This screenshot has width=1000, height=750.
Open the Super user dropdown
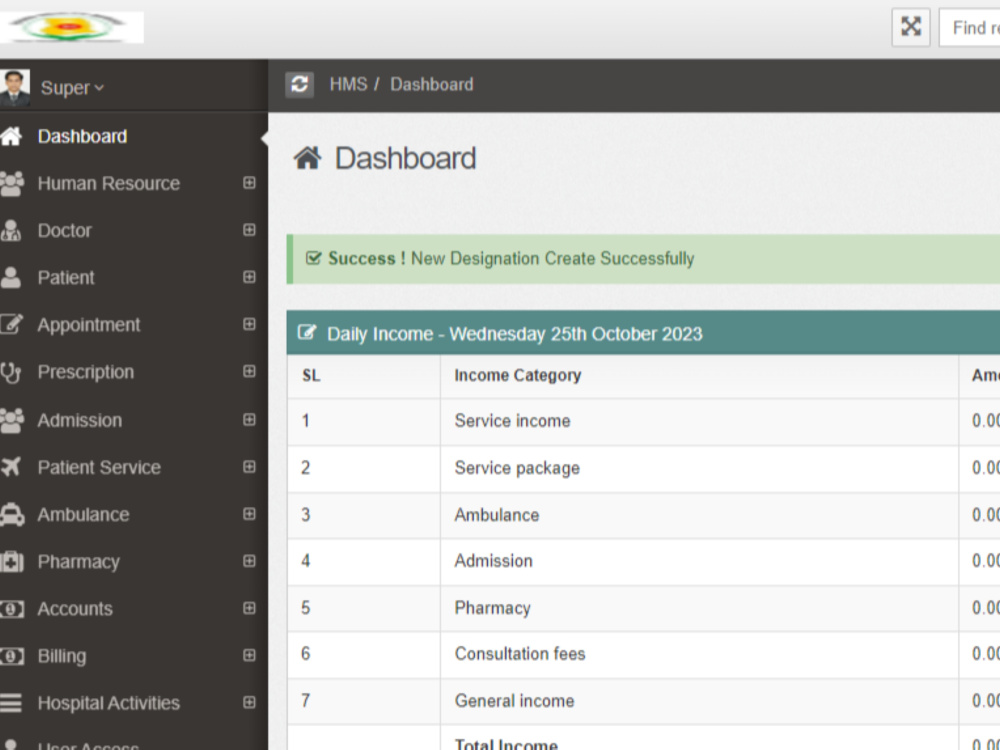pyautogui.click(x=72, y=87)
